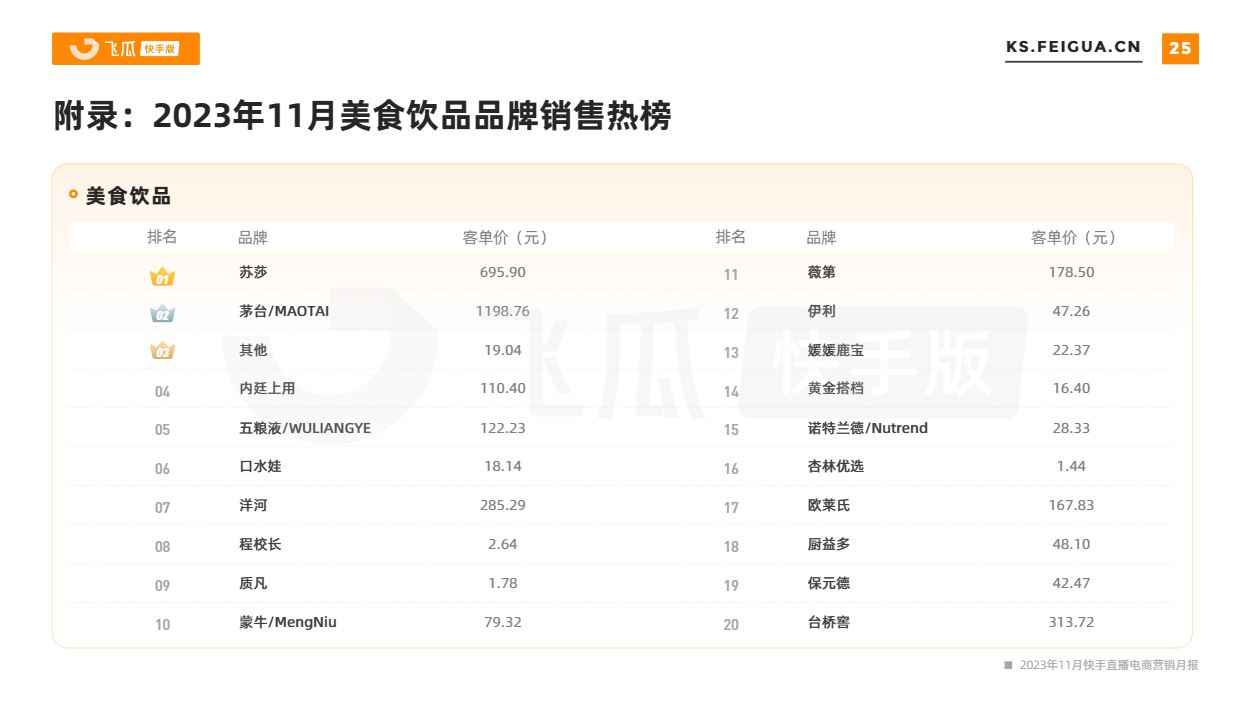This screenshot has width=1250, height=703.
Task: Select the value 1.44
Action: click(x=1071, y=466)
